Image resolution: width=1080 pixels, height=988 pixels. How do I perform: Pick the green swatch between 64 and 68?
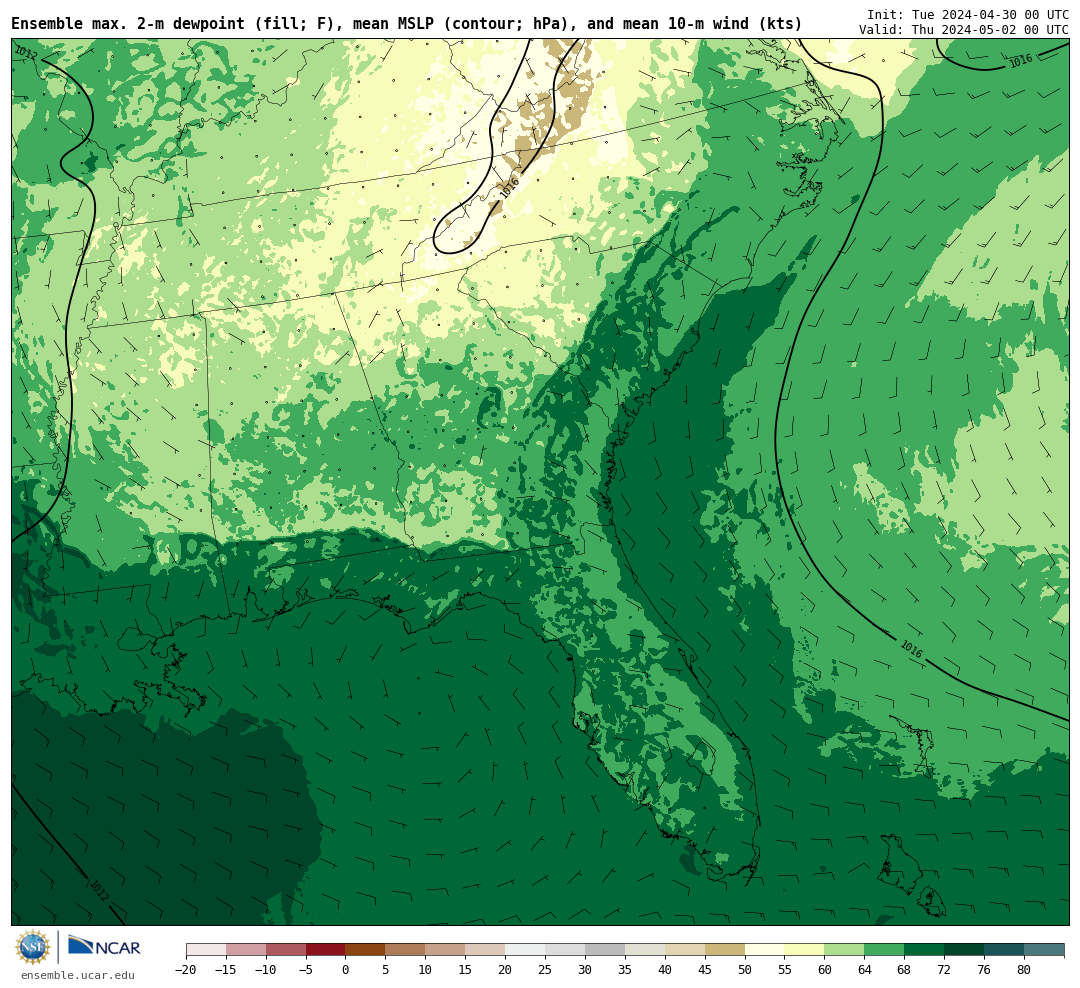885,950
